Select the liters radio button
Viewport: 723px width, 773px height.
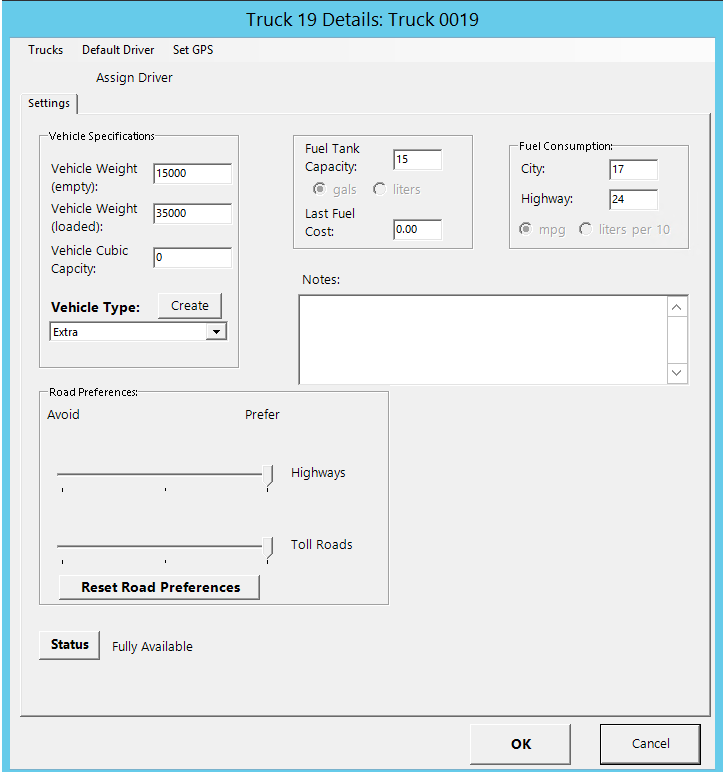point(380,190)
